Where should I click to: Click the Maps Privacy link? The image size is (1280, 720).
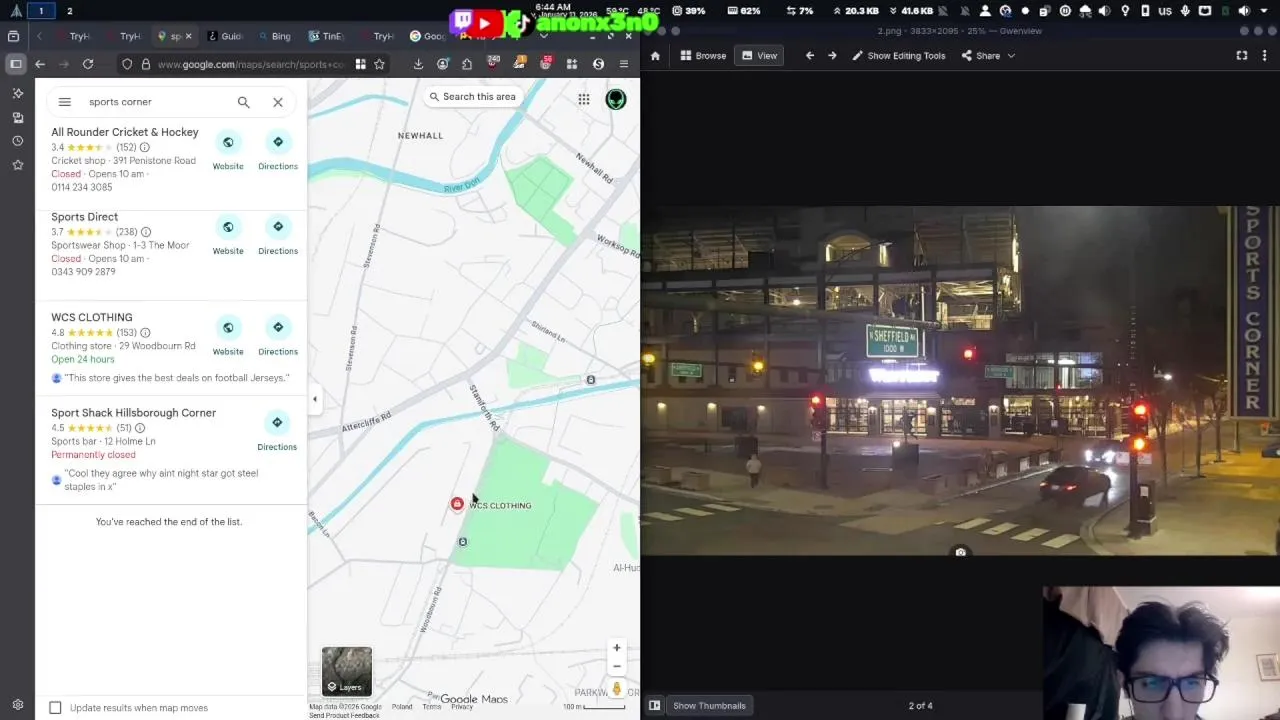tap(462, 707)
